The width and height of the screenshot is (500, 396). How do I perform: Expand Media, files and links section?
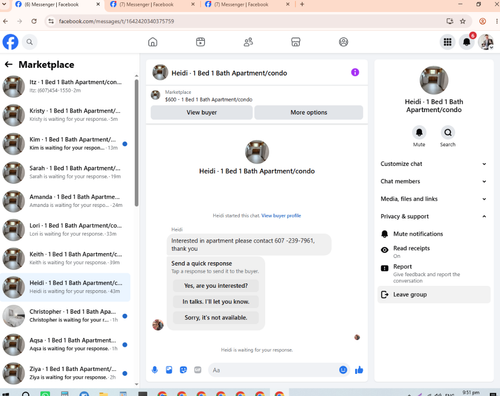(434, 199)
